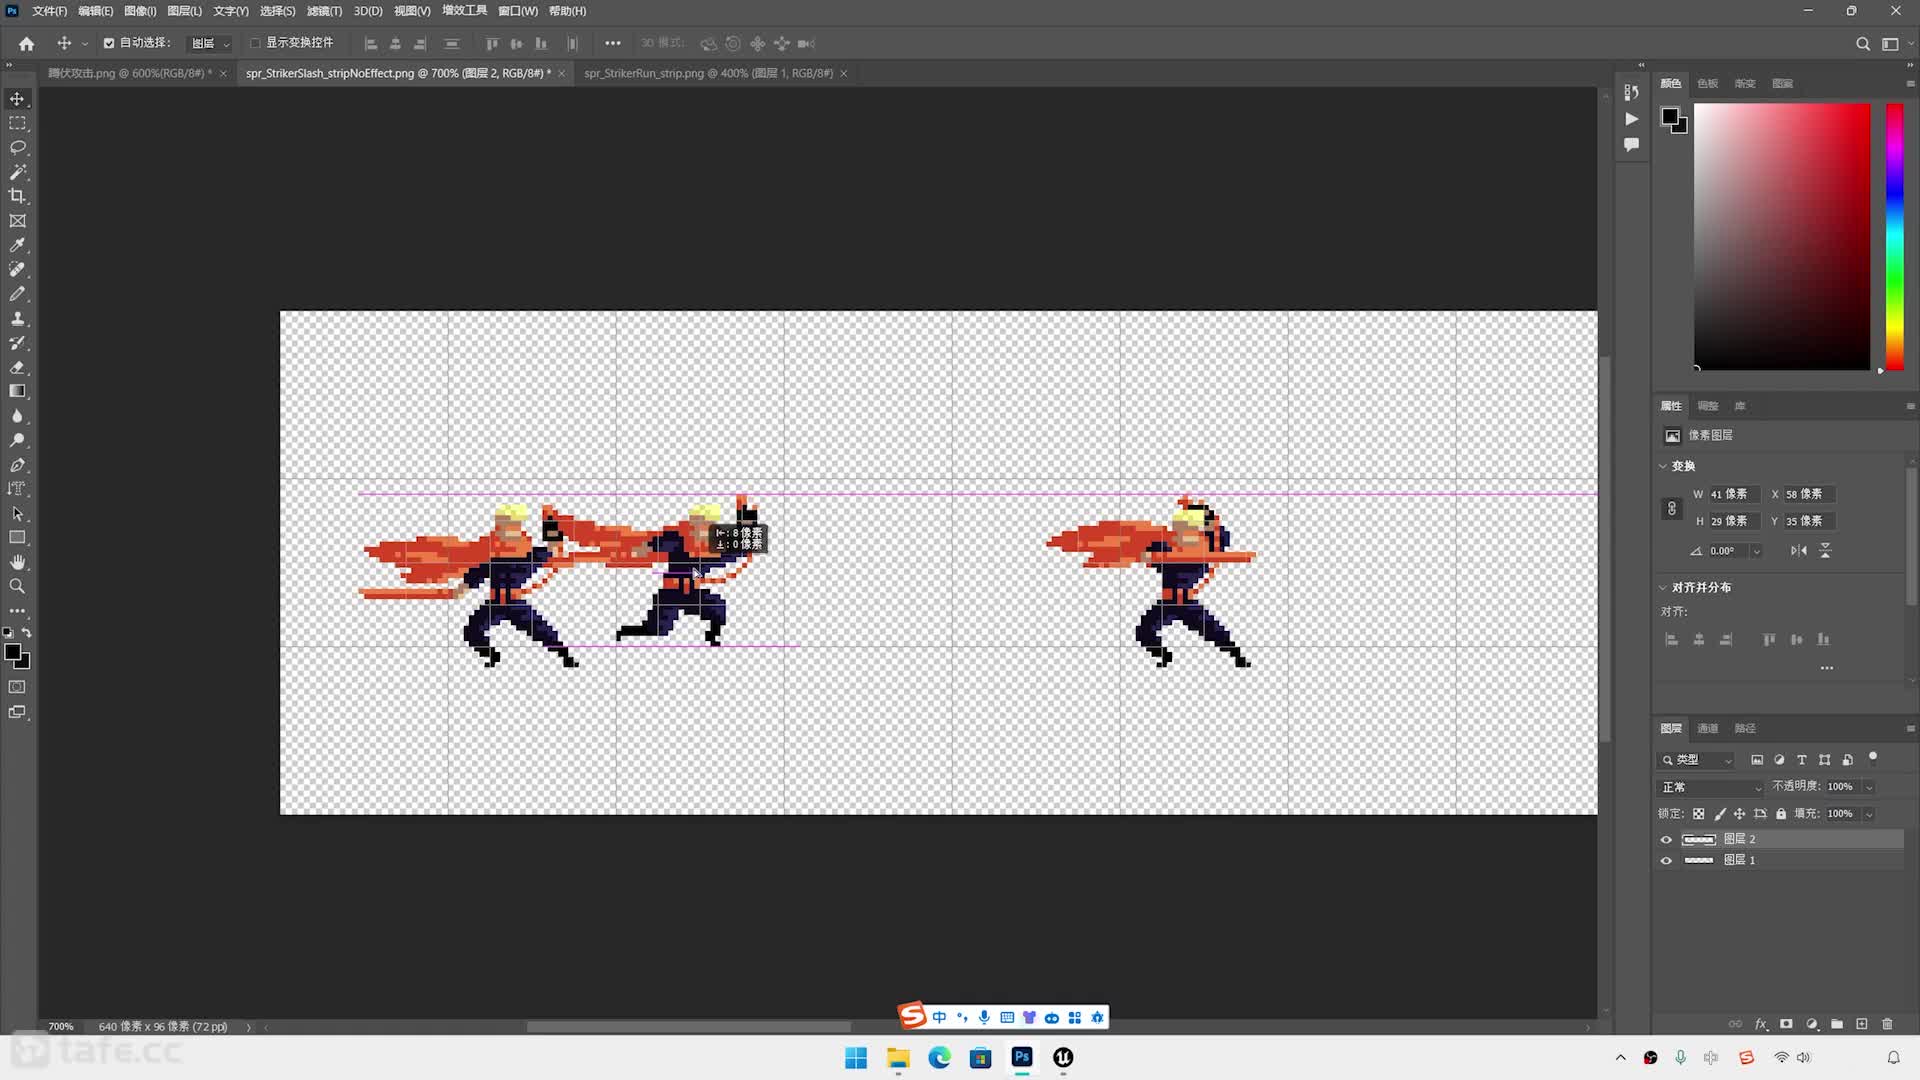Screen dimensions: 1920x1080
Task: Open the 窗口(W) menu
Action: coord(517,11)
